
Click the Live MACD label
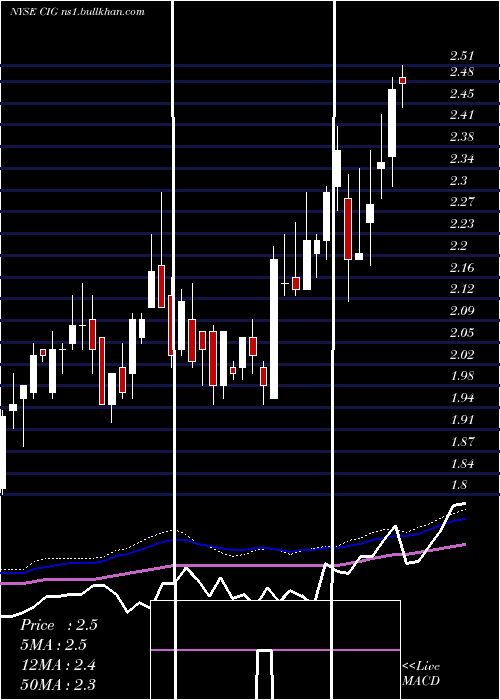point(421,673)
